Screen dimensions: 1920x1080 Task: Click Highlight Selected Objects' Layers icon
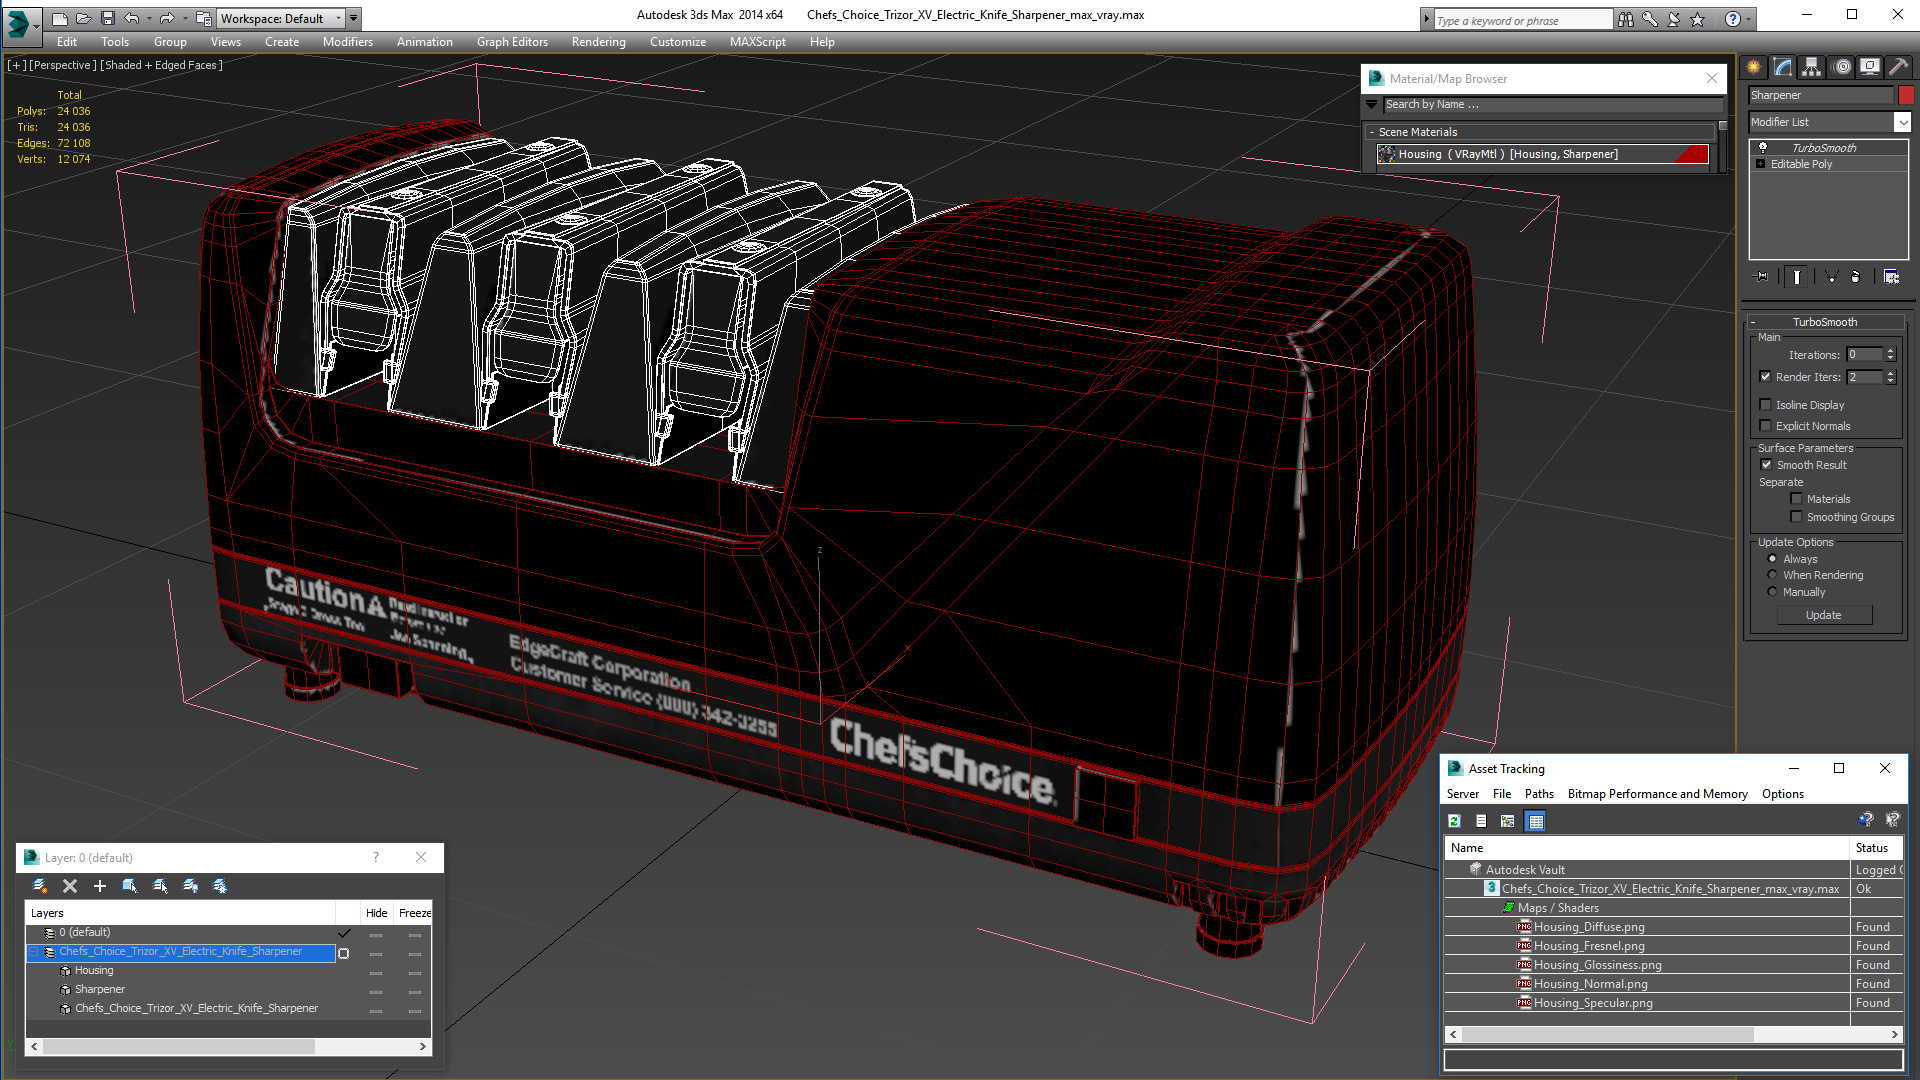pyautogui.click(x=160, y=886)
